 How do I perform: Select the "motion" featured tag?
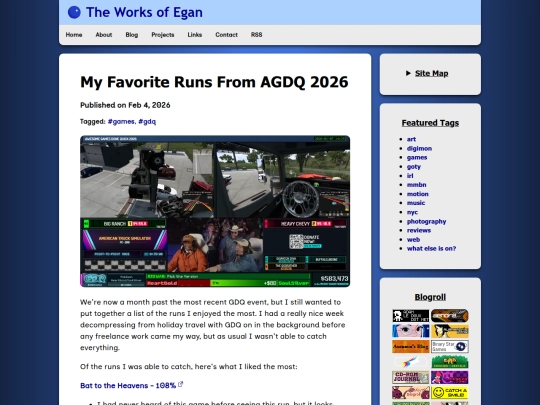click(x=417, y=194)
